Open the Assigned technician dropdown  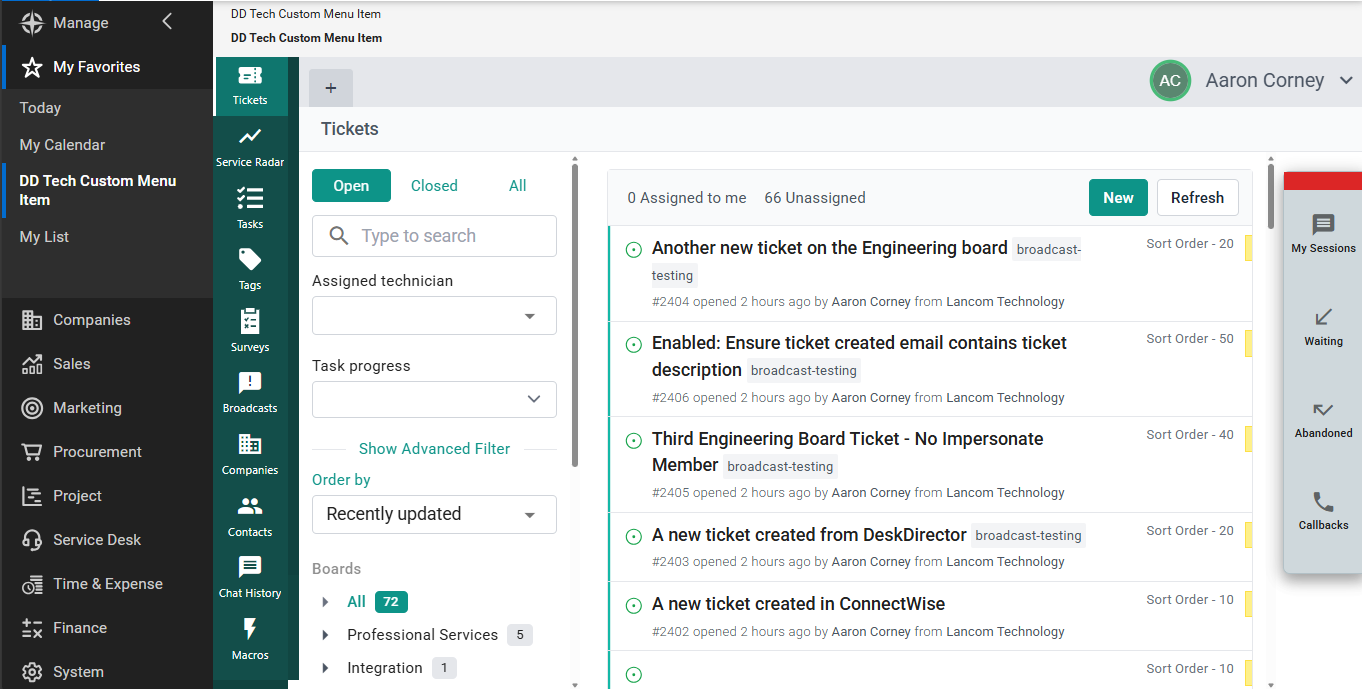point(434,316)
